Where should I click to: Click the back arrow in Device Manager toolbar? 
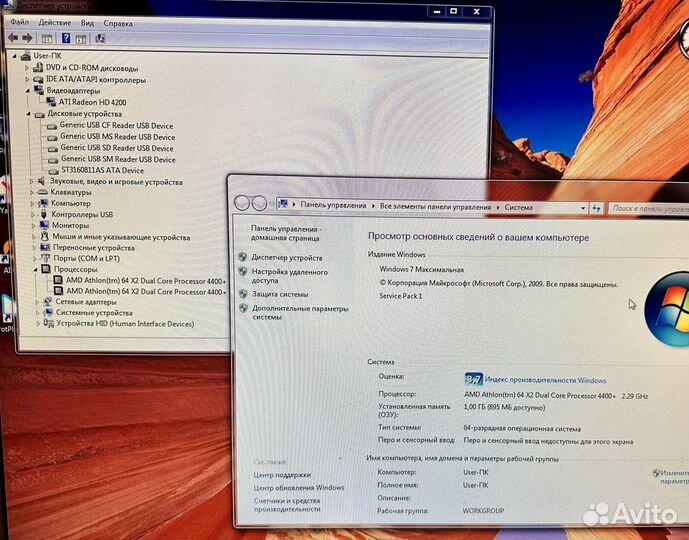point(13,38)
